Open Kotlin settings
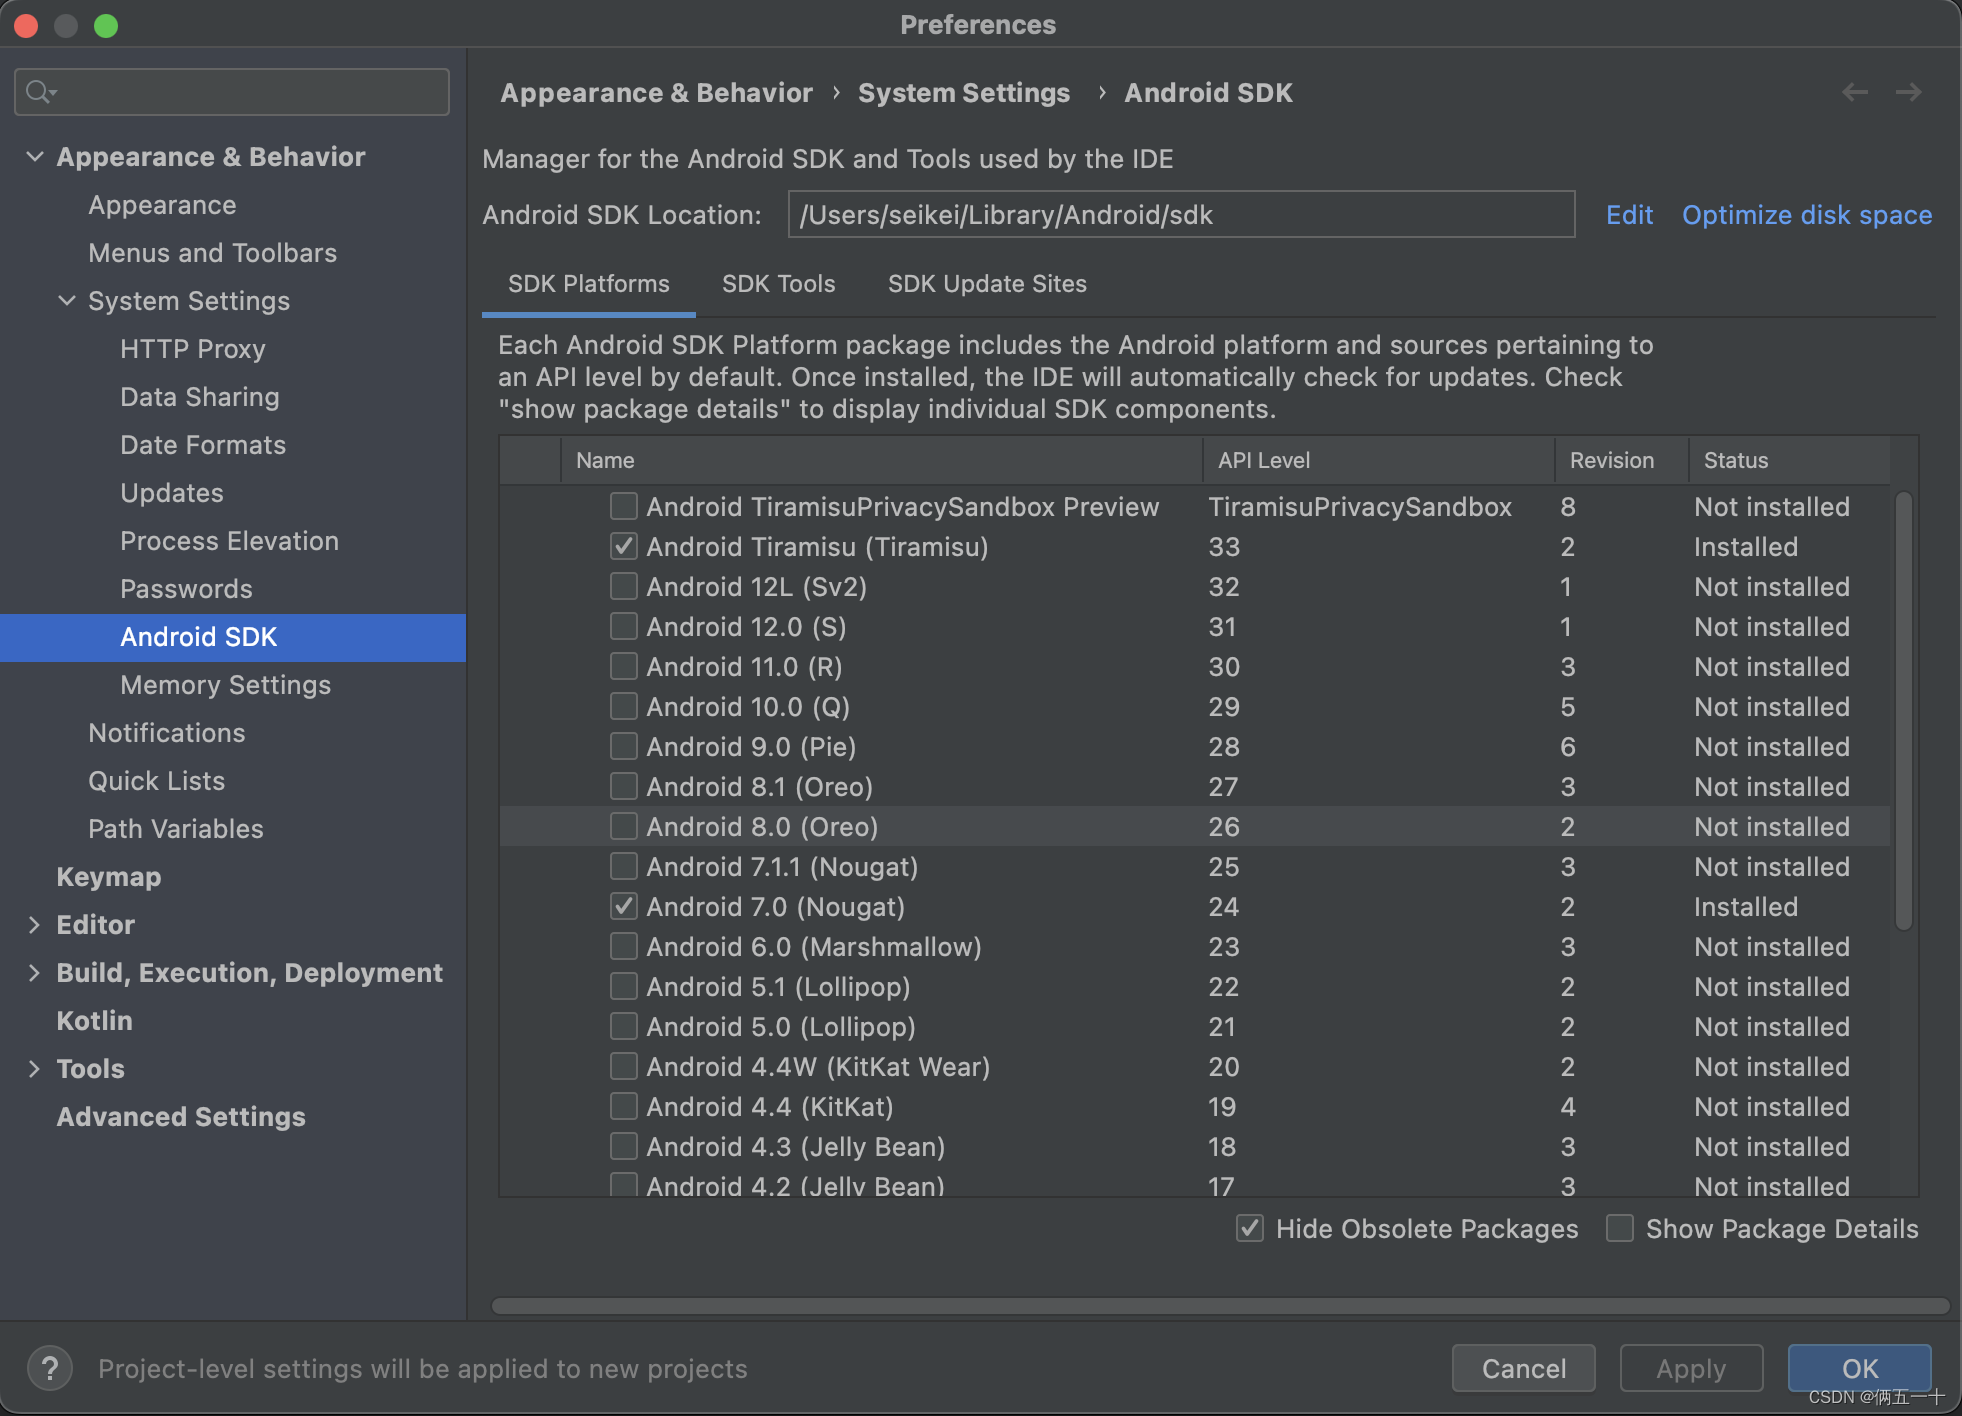Viewport: 1962px width, 1416px height. tap(94, 1021)
